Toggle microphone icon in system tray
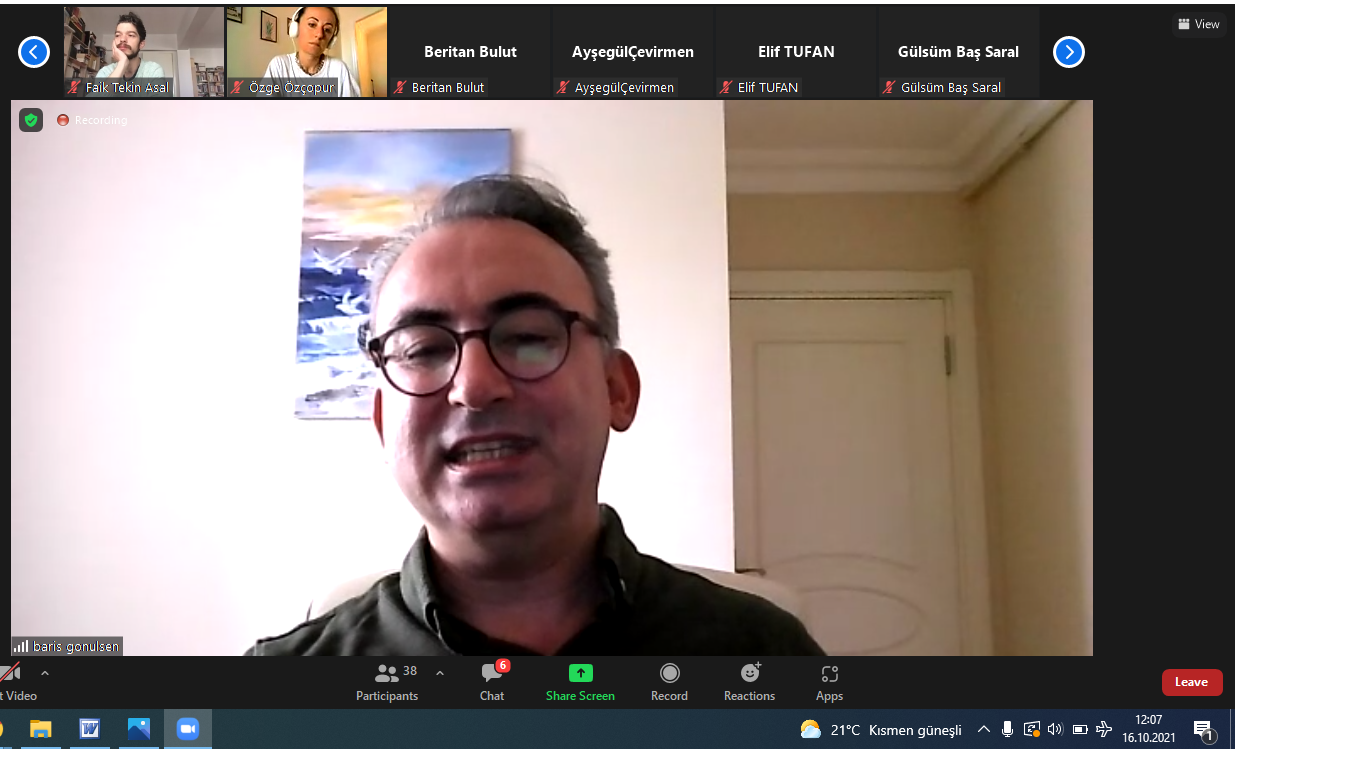1366x768 pixels. [1007, 729]
